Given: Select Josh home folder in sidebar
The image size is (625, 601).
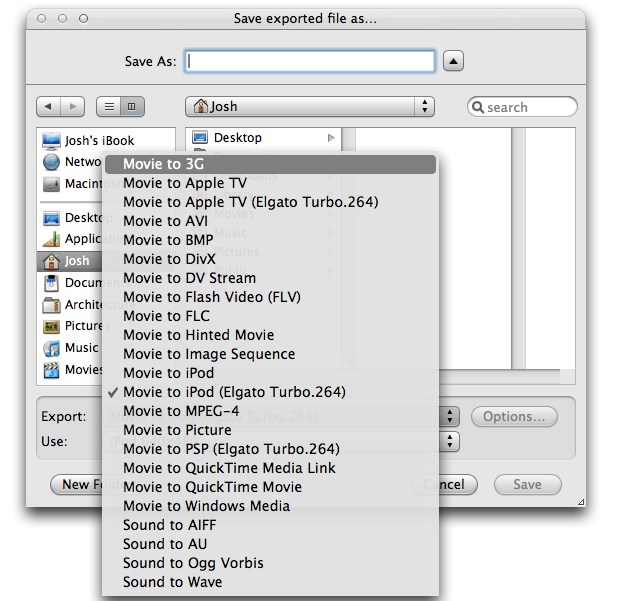Looking at the screenshot, I should 70,261.
